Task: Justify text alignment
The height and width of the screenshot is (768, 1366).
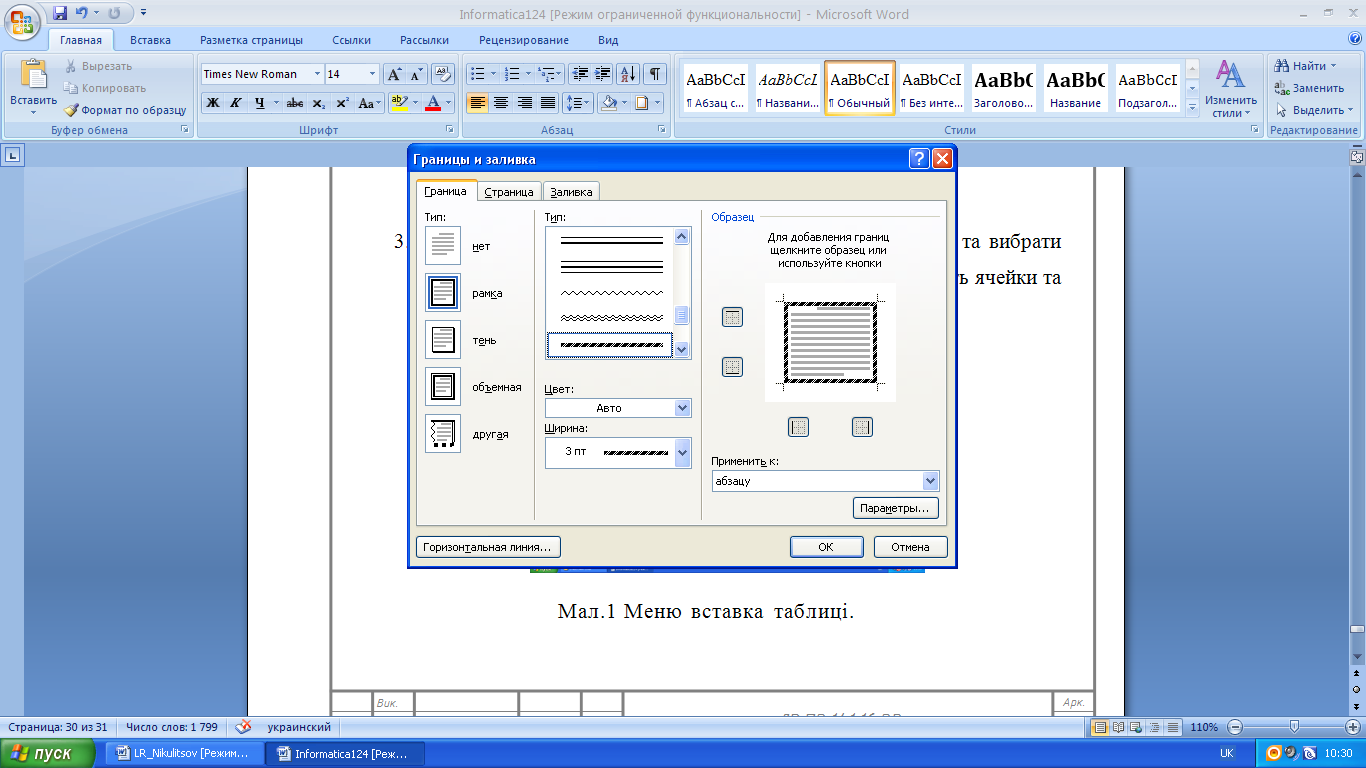Action: 548,103
